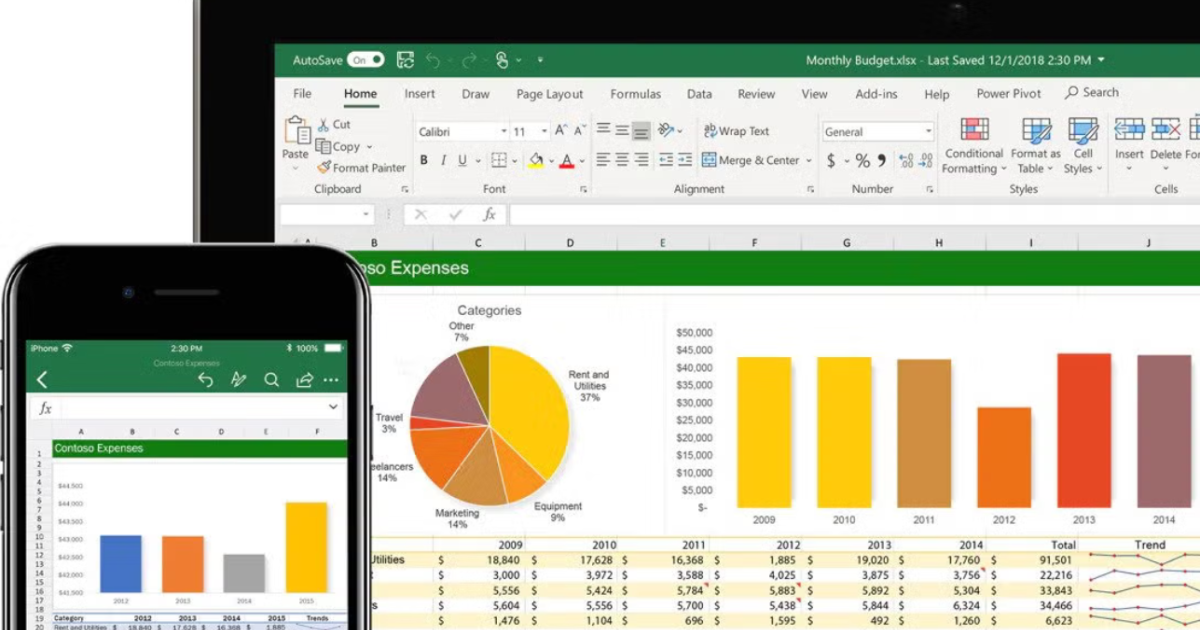Click the Search box in the ribbon

(x=1092, y=92)
